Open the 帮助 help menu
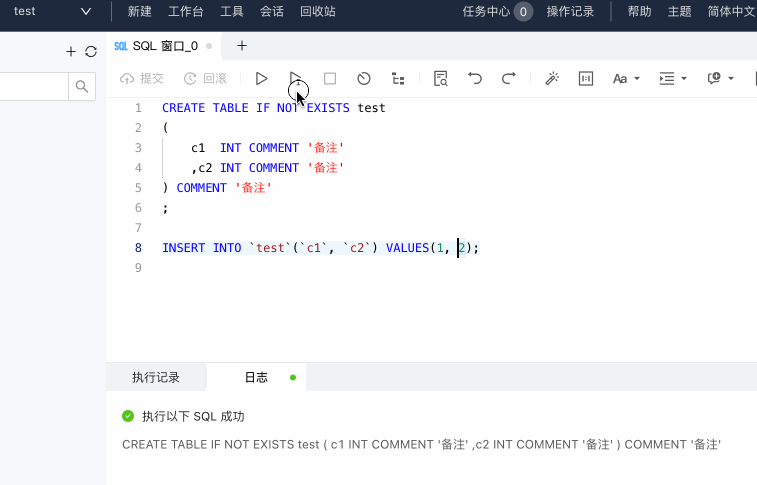The width and height of the screenshot is (757, 485). point(639,11)
